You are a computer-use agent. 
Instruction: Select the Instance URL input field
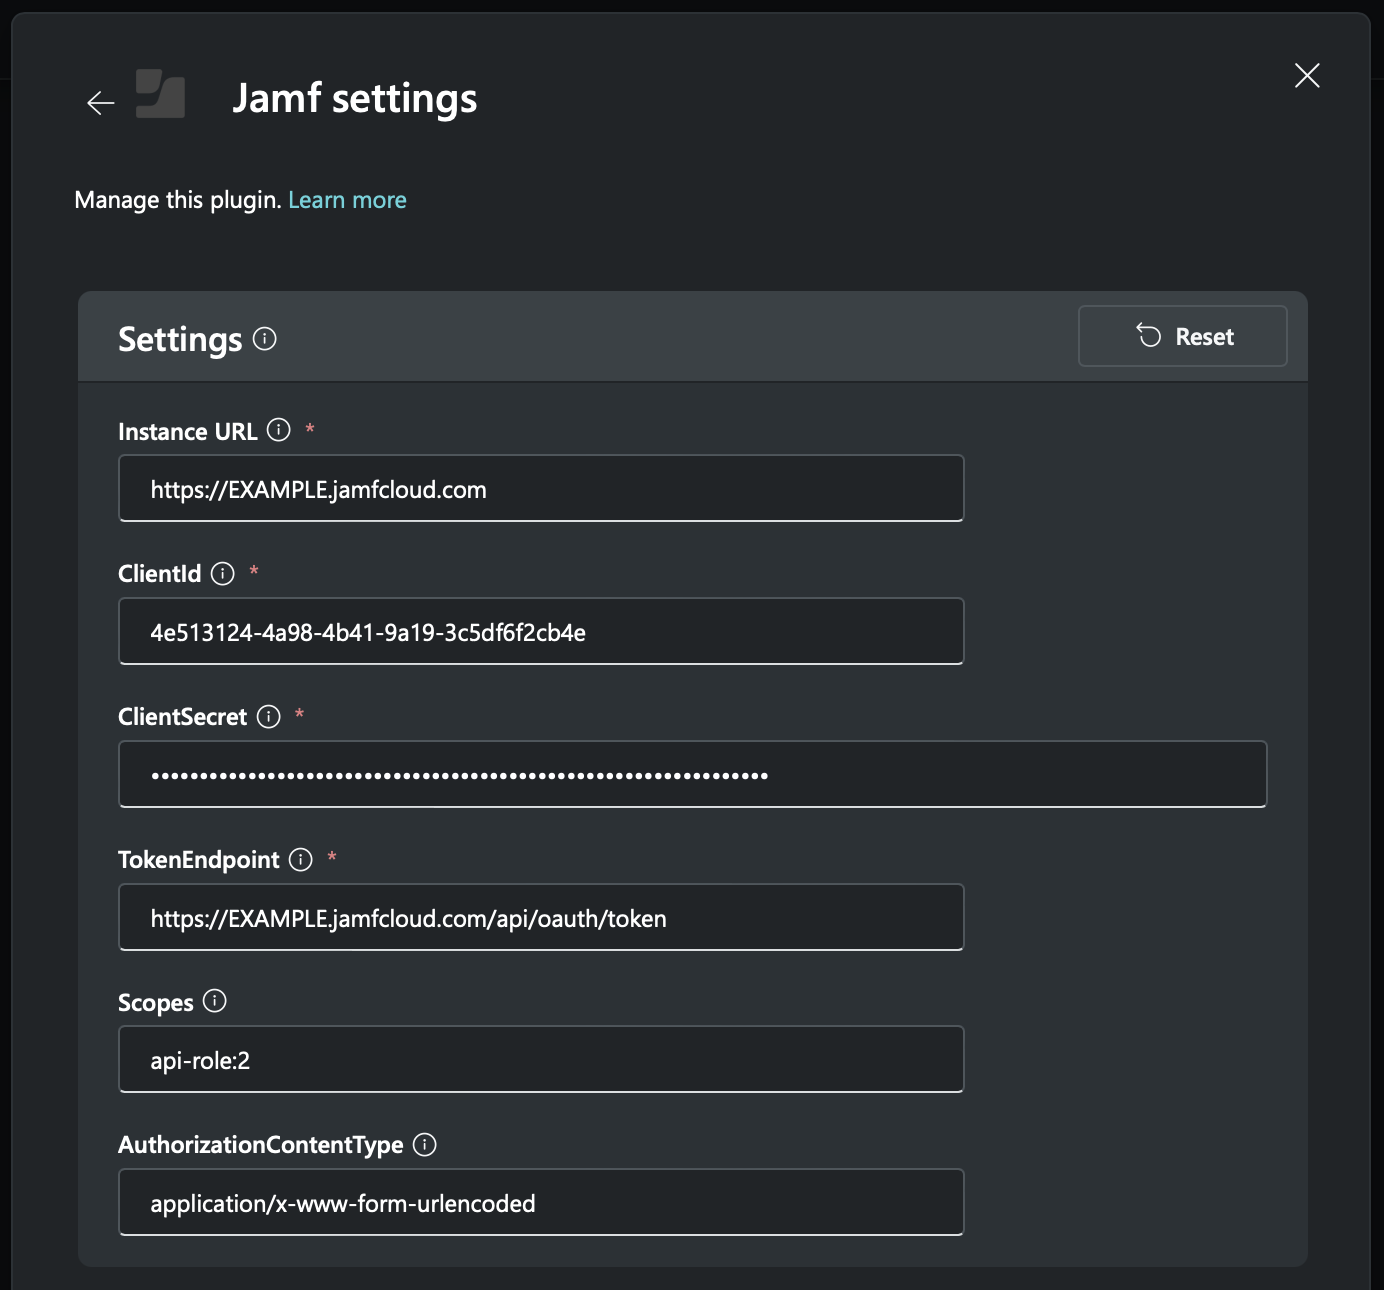(541, 489)
